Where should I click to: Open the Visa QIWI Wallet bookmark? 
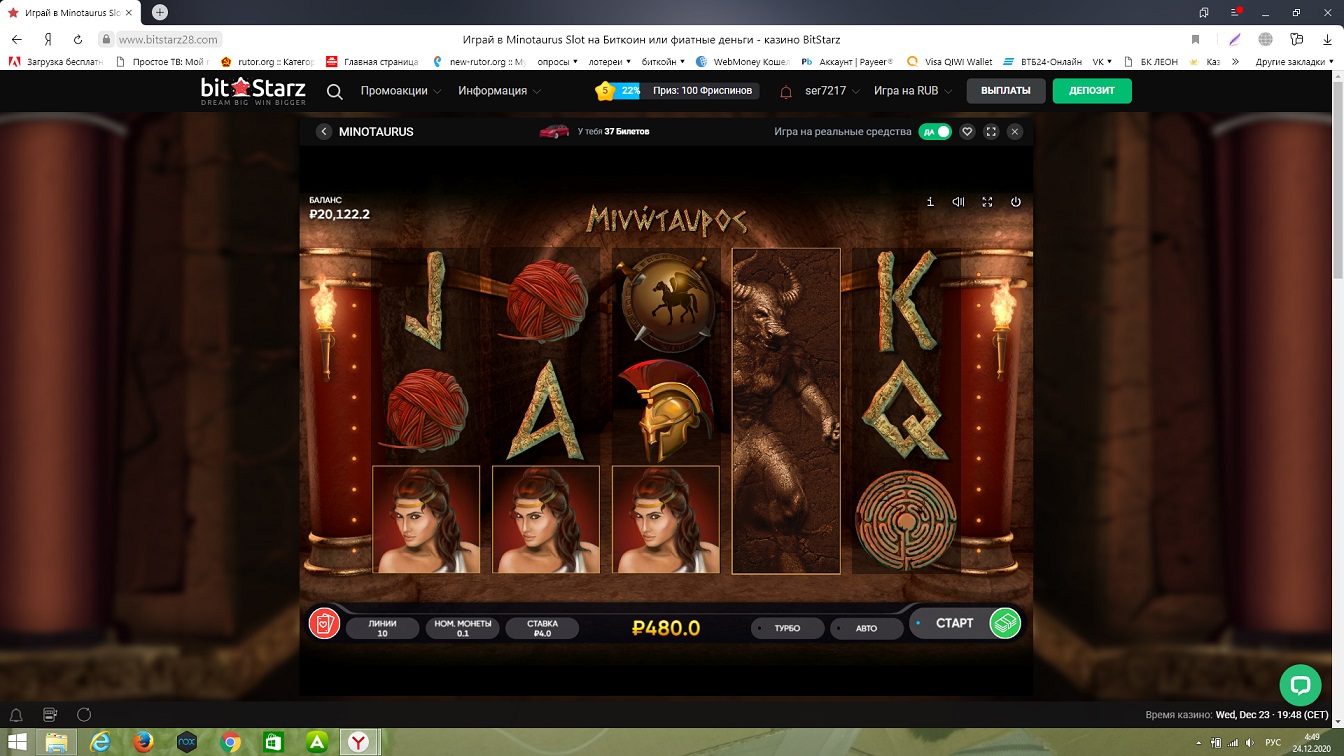949,61
